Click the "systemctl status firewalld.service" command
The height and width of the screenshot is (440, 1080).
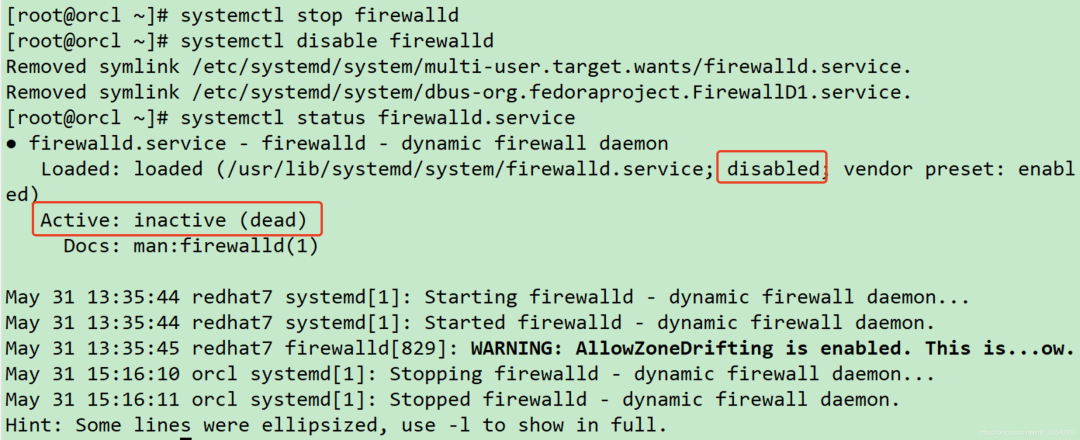point(377,118)
